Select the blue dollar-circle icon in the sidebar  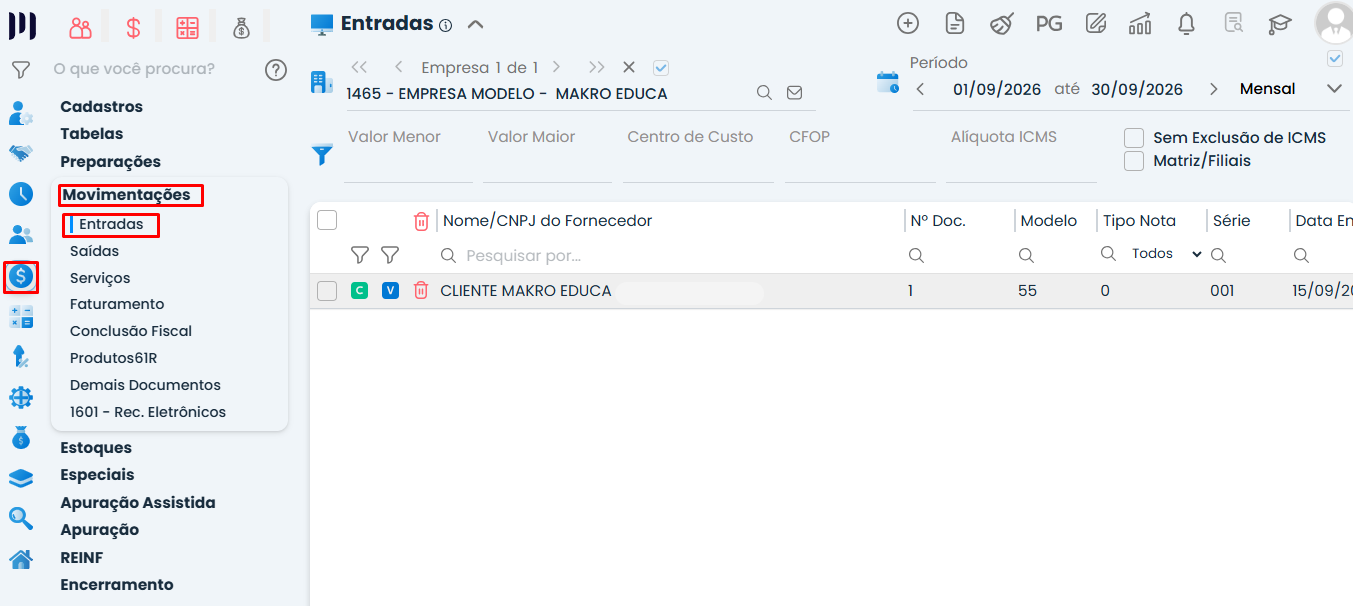[x=21, y=276]
